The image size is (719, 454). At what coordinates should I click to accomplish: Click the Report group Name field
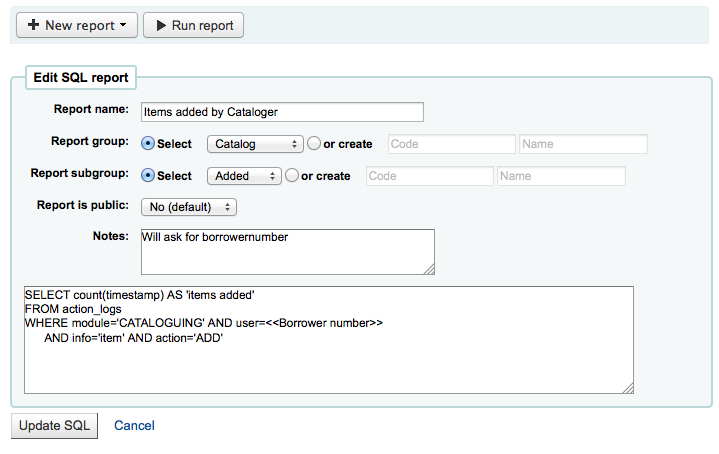pos(583,144)
